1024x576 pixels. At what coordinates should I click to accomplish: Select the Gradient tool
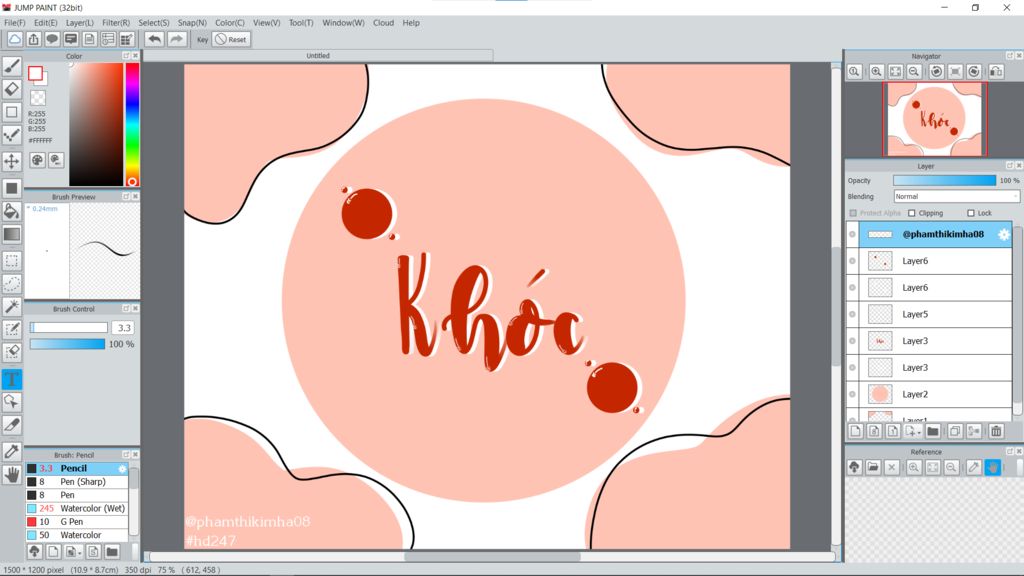pos(12,234)
